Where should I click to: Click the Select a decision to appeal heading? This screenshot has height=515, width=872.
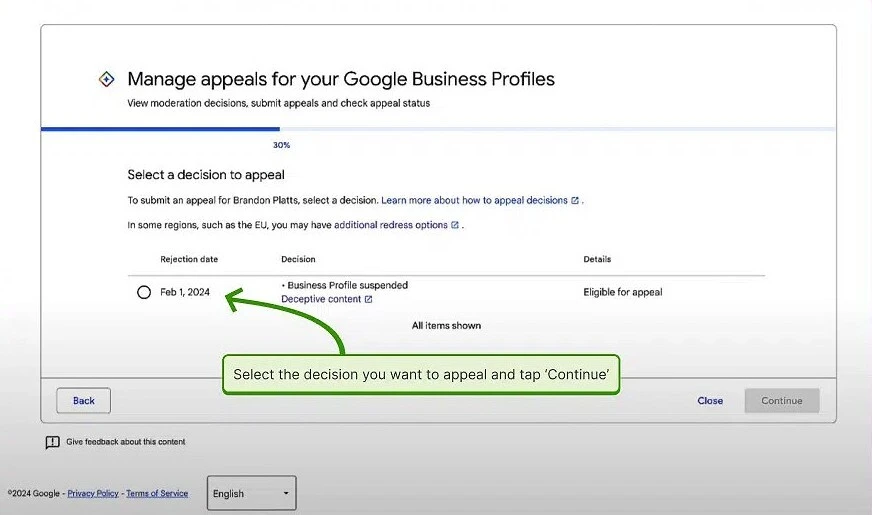206,175
